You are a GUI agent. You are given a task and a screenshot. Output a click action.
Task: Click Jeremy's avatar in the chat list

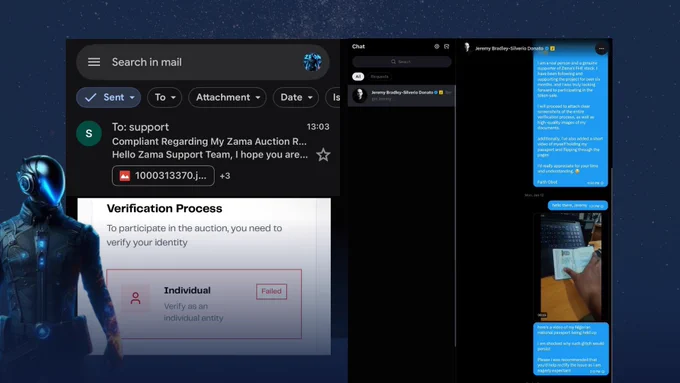pyautogui.click(x=360, y=95)
